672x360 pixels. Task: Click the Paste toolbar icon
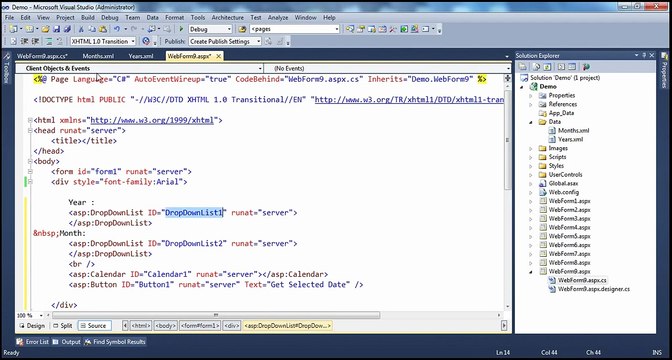[103, 29]
